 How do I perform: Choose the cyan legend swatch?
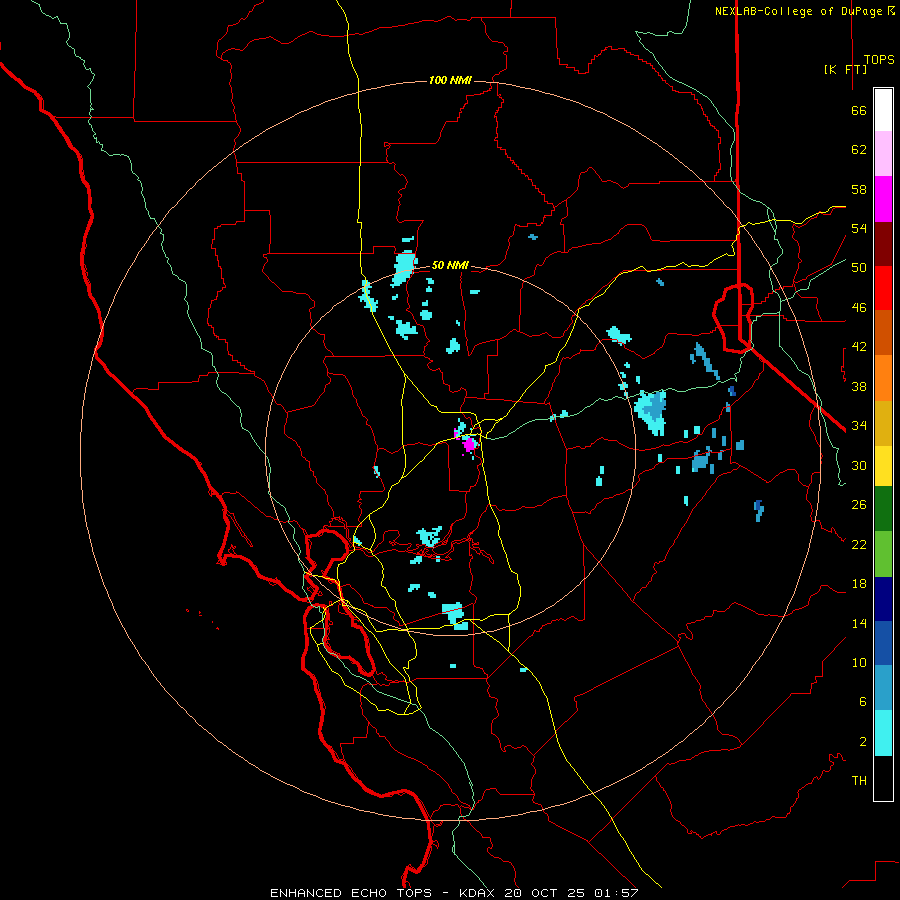(x=883, y=733)
